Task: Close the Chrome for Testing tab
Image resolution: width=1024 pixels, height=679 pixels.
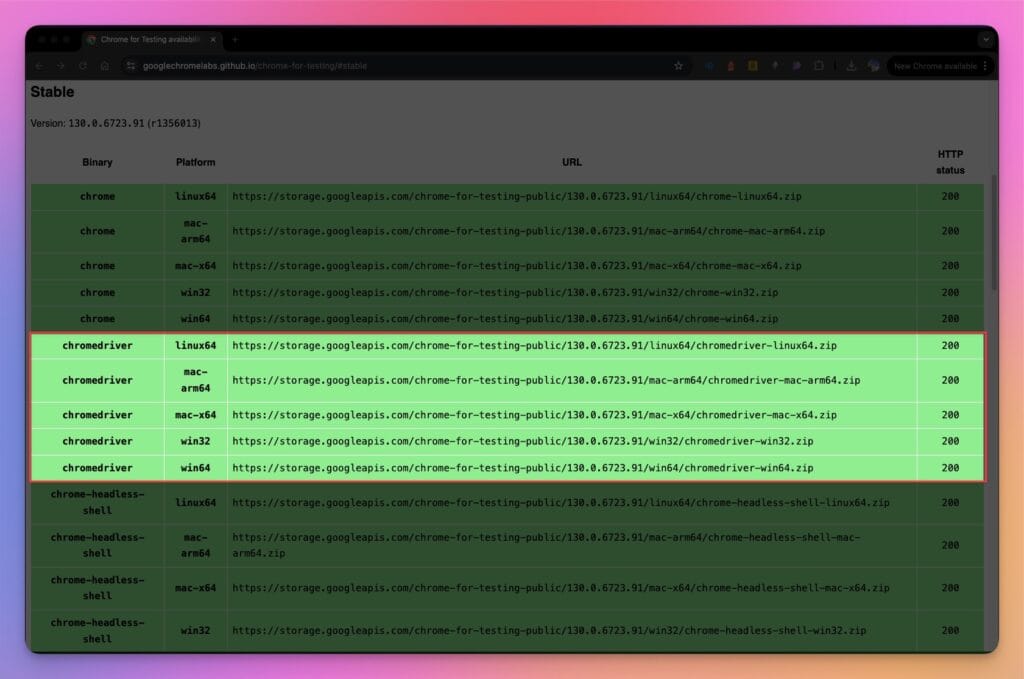Action: (213, 40)
